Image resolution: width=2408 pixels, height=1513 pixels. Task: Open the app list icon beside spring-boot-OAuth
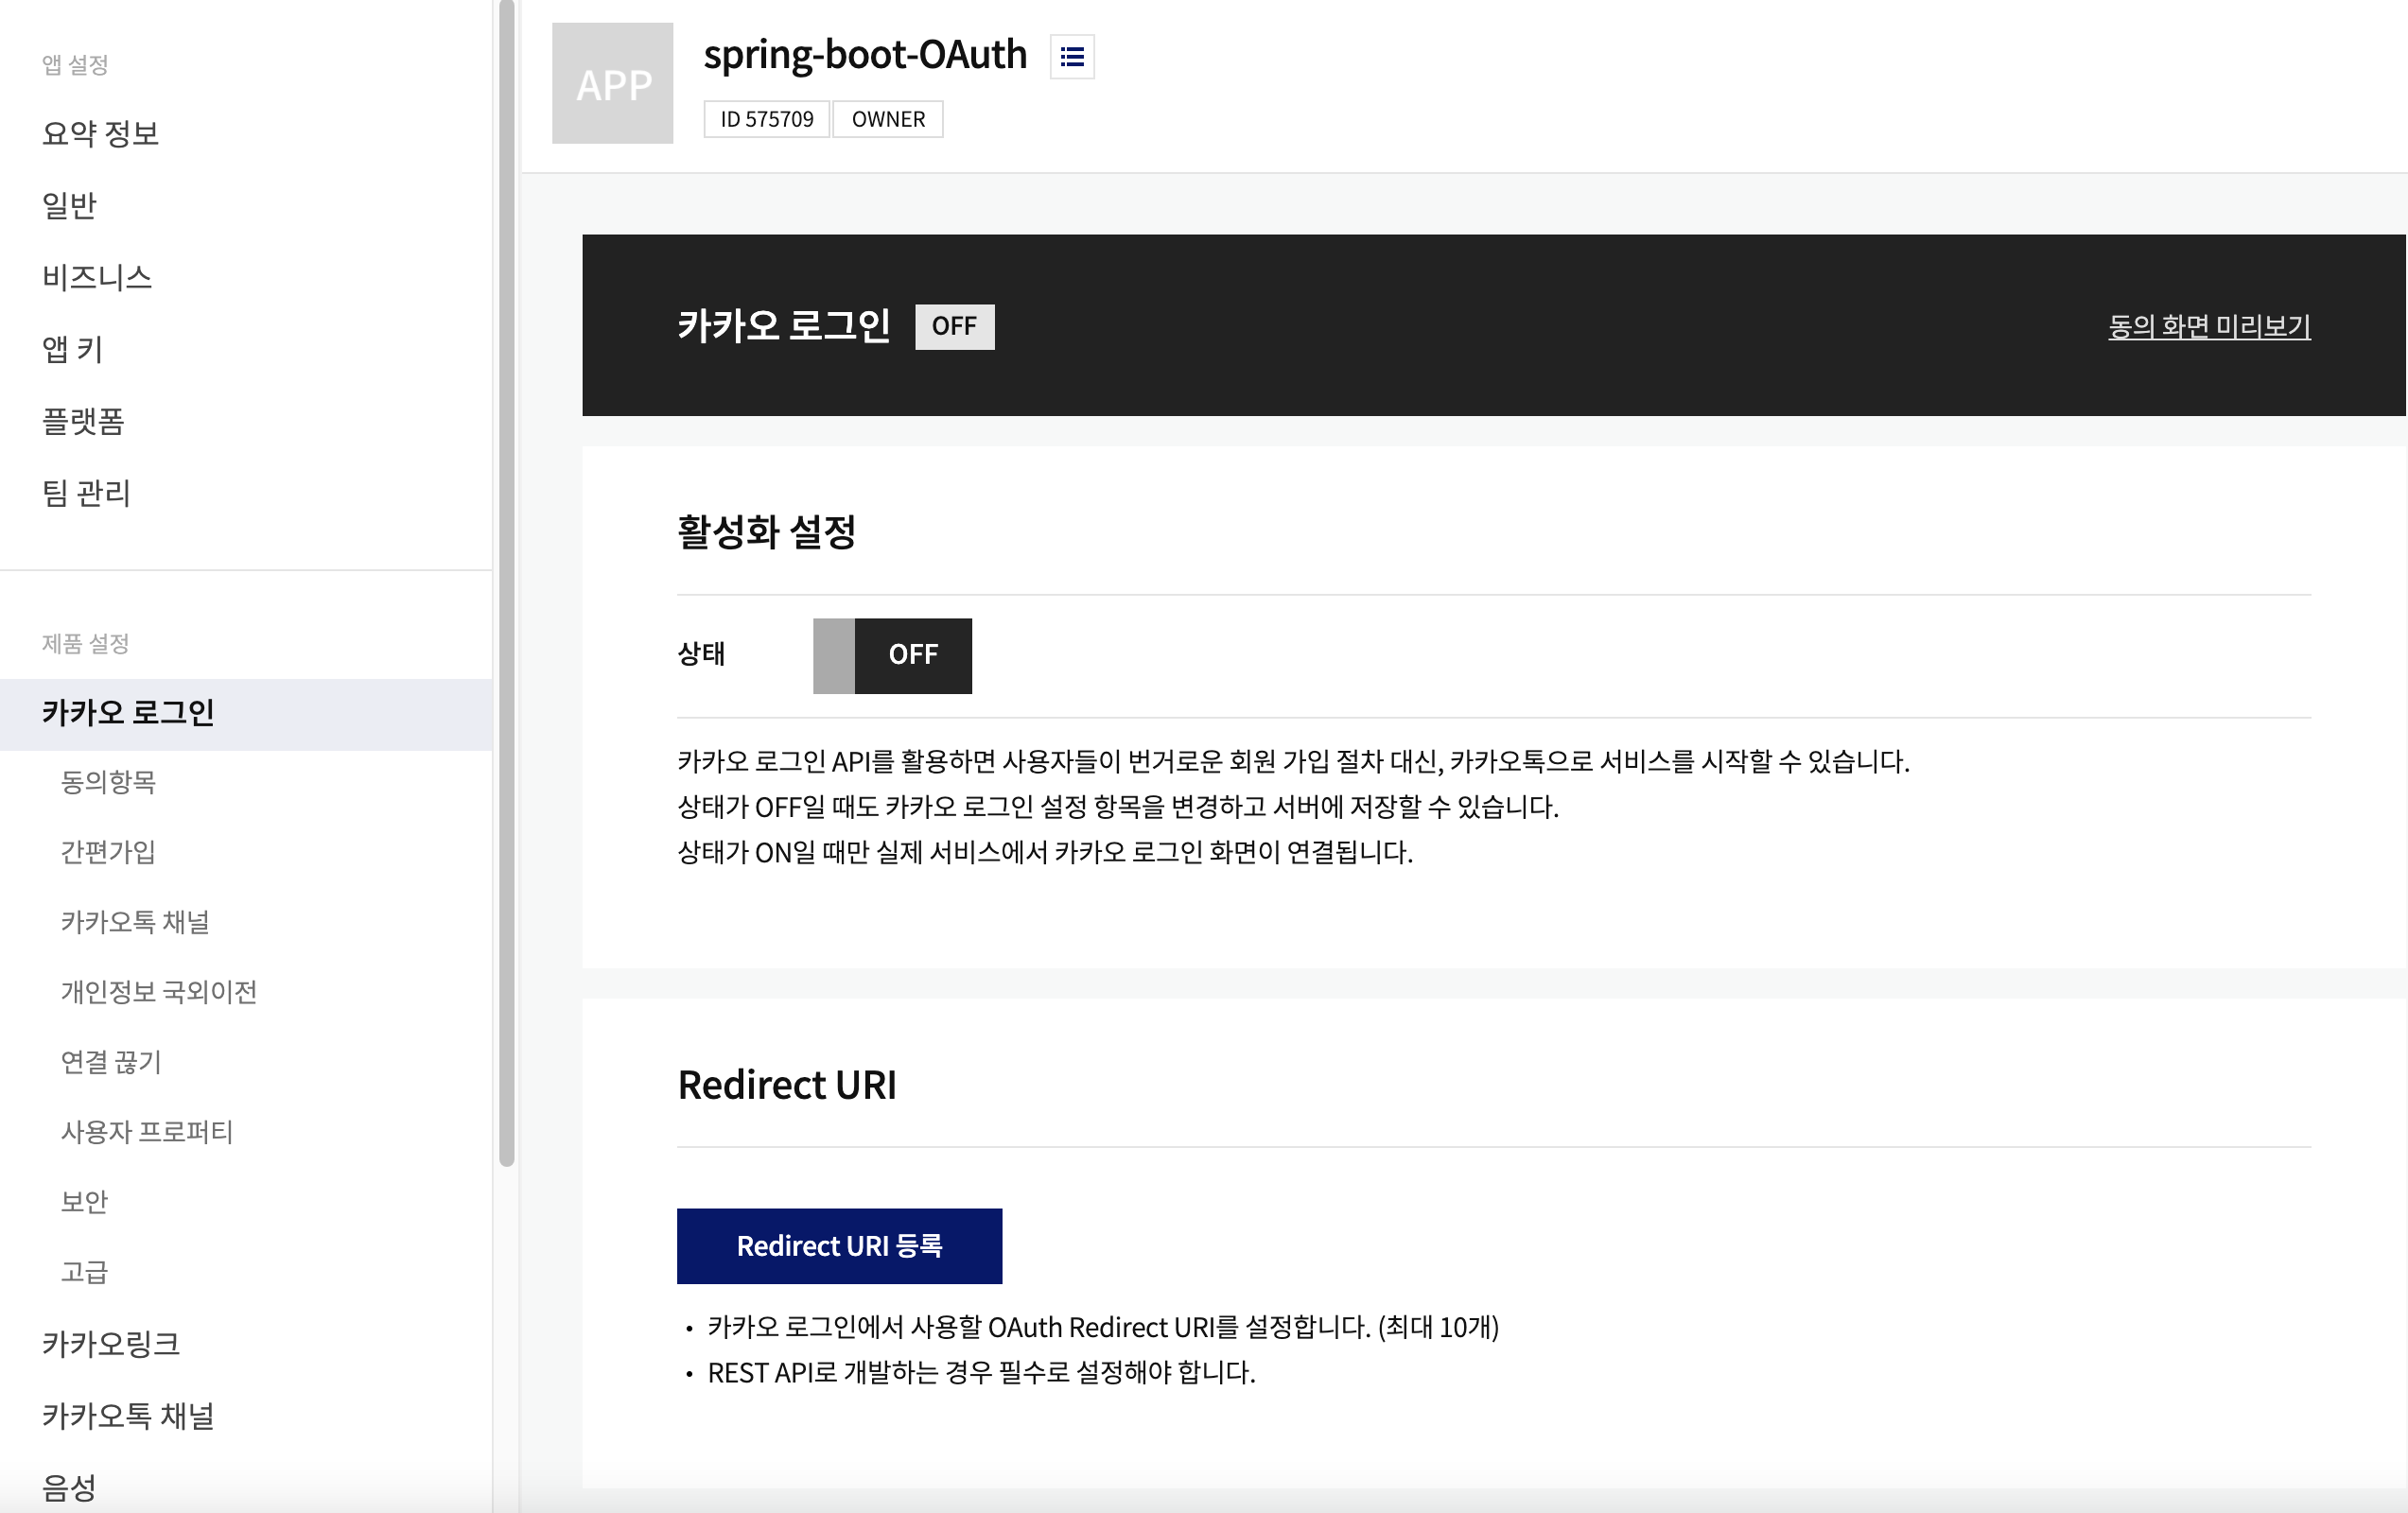click(1071, 56)
